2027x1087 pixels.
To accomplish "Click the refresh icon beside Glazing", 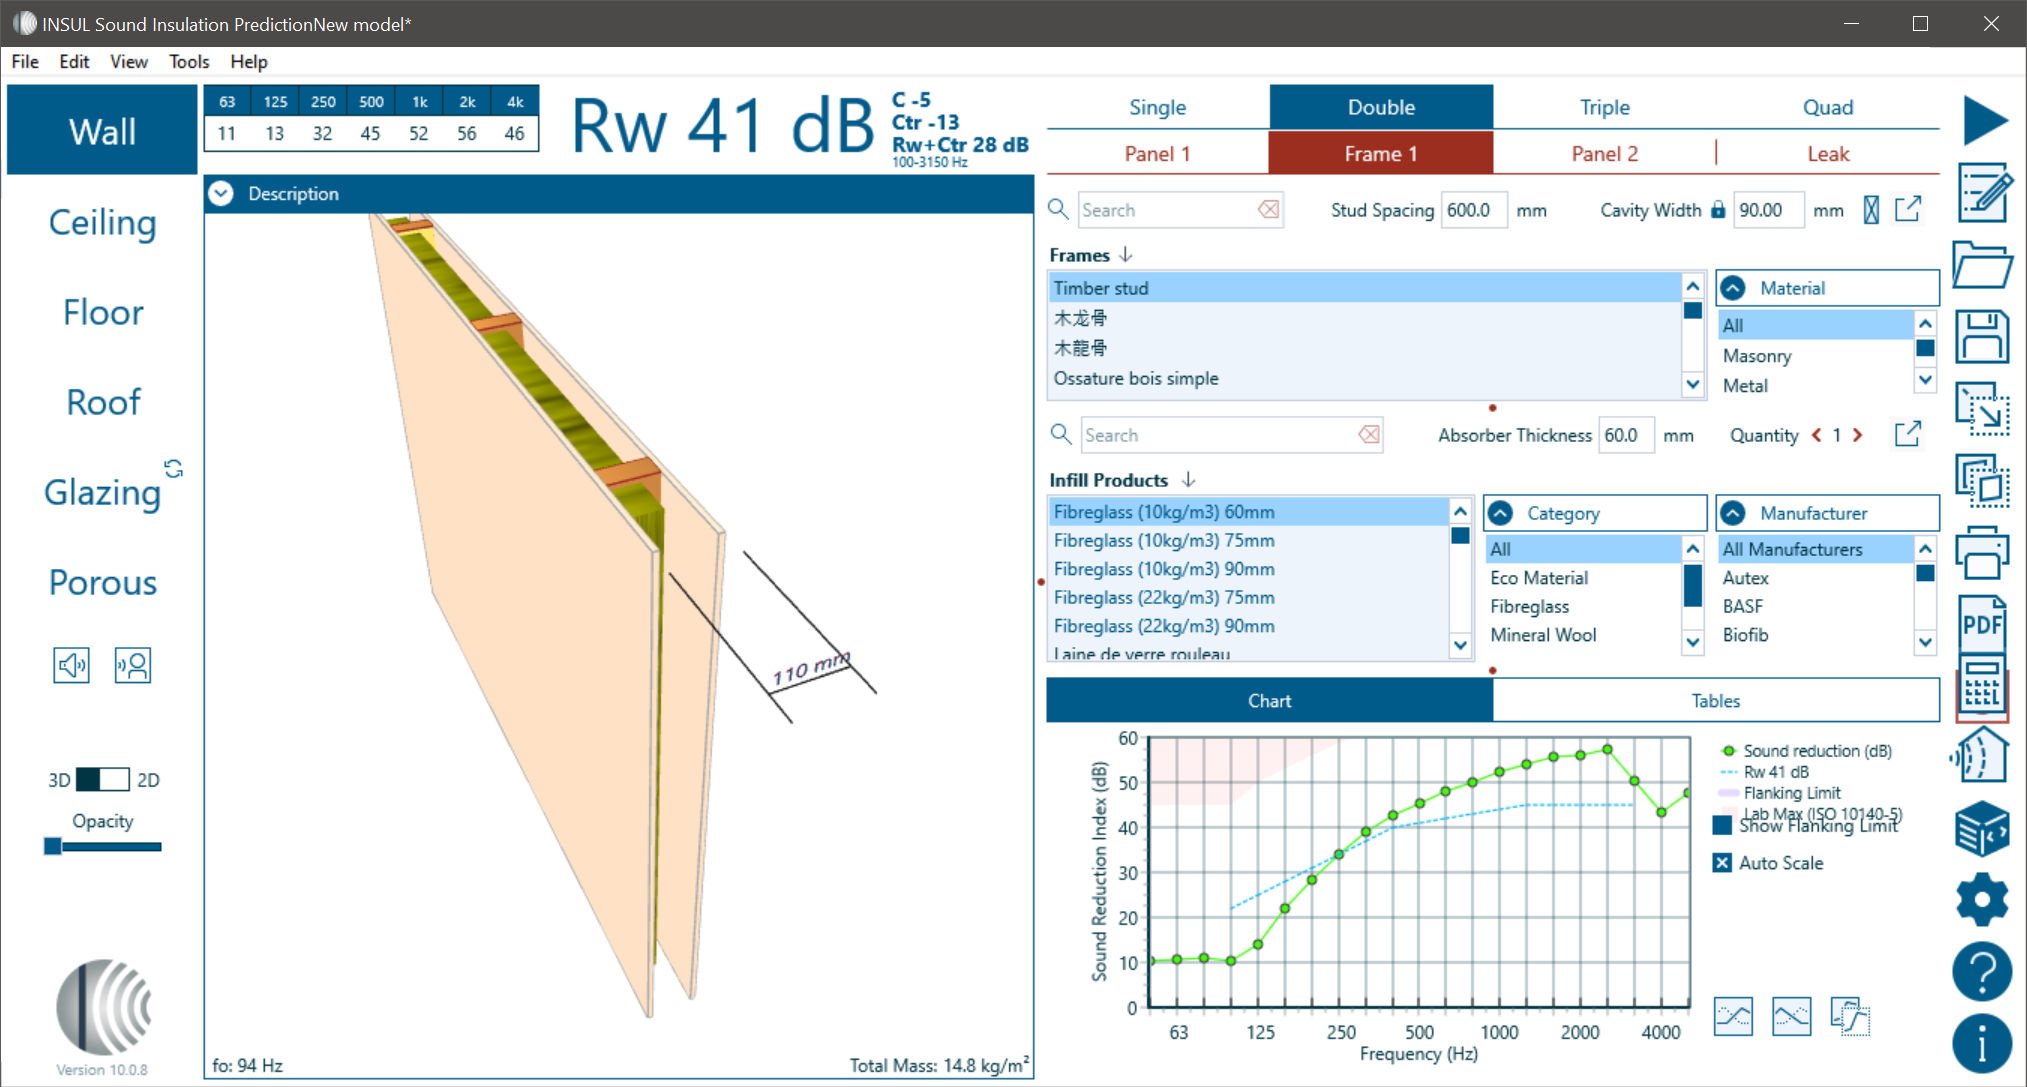I will (x=174, y=468).
